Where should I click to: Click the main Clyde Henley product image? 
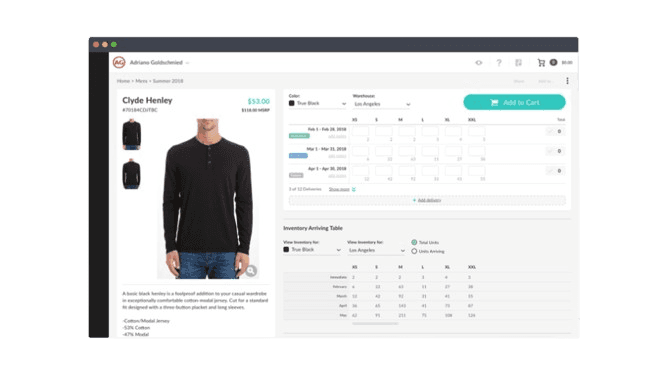click(208, 199)
